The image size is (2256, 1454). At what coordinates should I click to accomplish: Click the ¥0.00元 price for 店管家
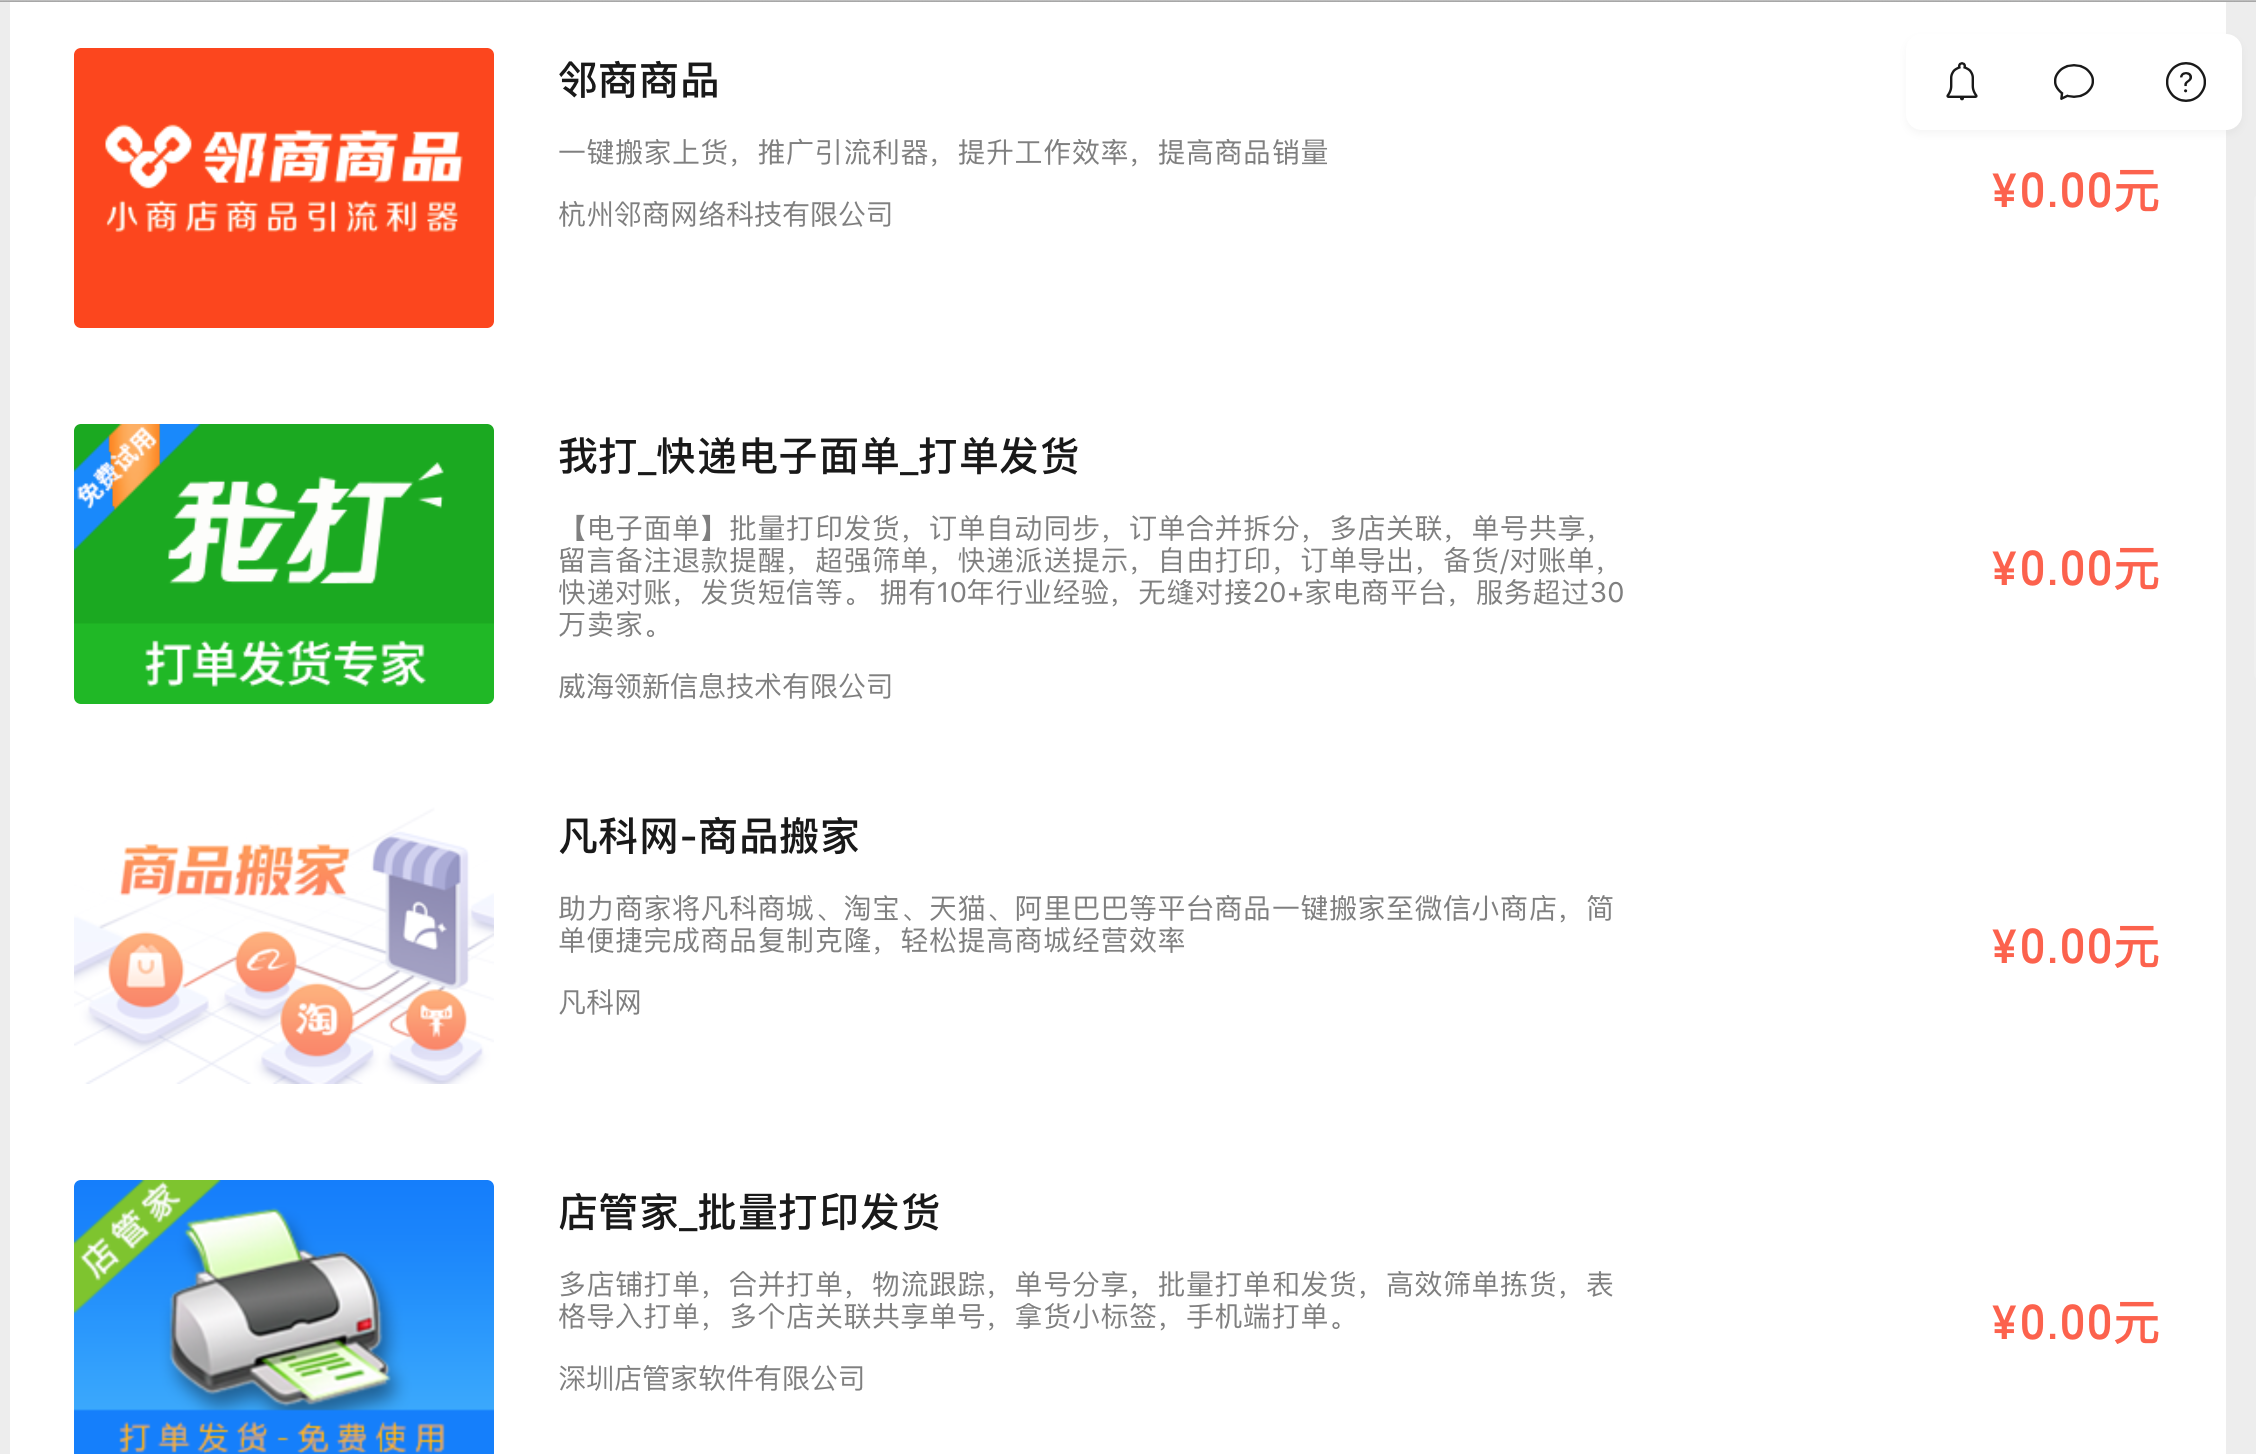[x=2075, y=1324]
